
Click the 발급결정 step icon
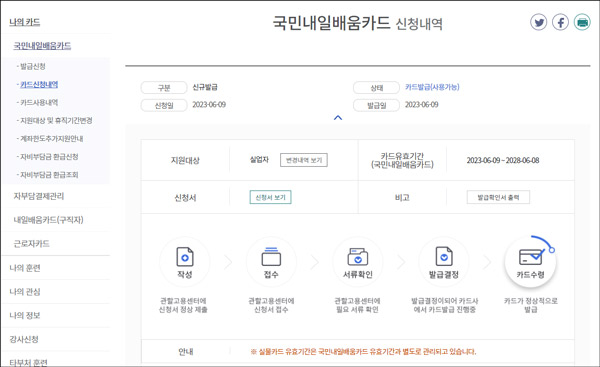point(444,262)
